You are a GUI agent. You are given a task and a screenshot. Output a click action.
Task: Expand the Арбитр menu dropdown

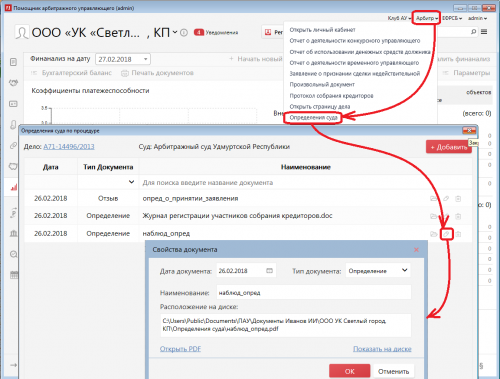point(427,18)
